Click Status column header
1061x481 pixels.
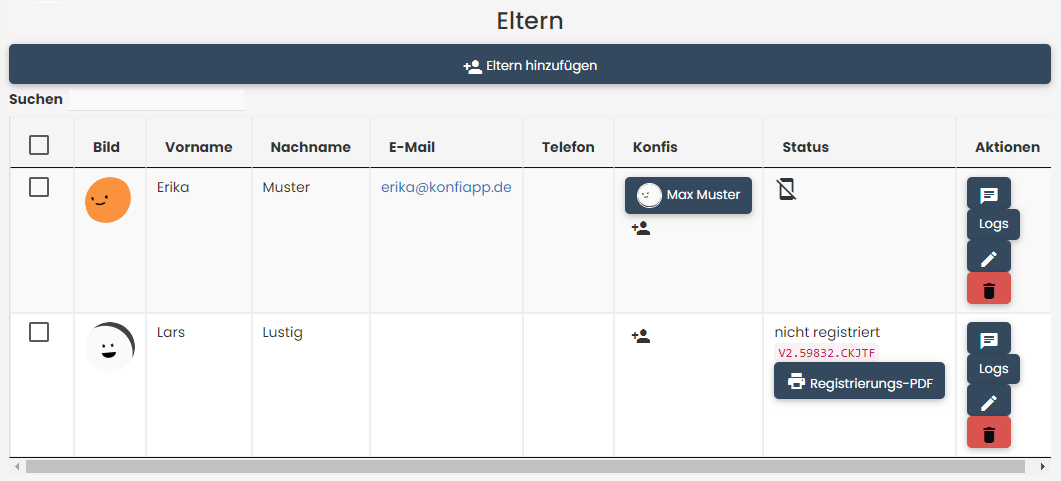coord(805,147)
